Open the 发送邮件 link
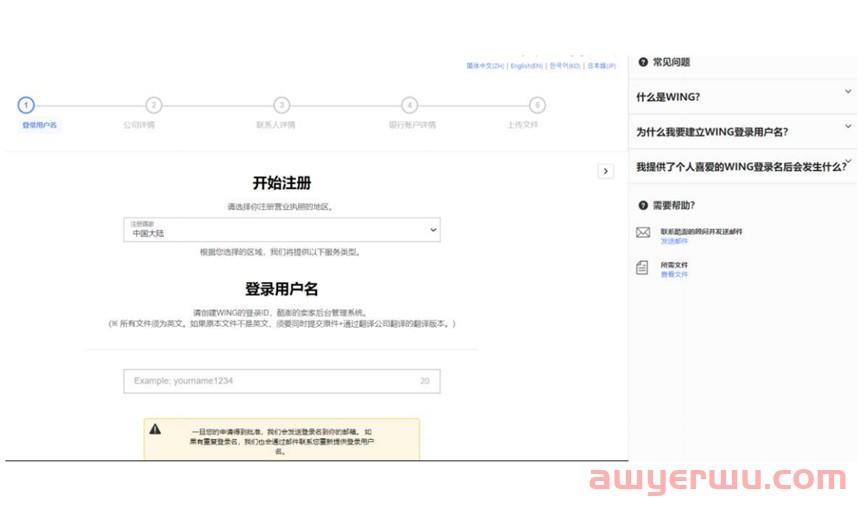865x509 pixels. click(x=674, y=241)
